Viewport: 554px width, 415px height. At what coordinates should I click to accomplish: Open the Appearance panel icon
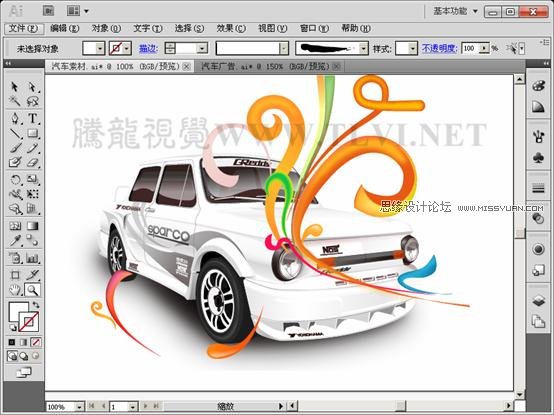click(x=538, y=249)
